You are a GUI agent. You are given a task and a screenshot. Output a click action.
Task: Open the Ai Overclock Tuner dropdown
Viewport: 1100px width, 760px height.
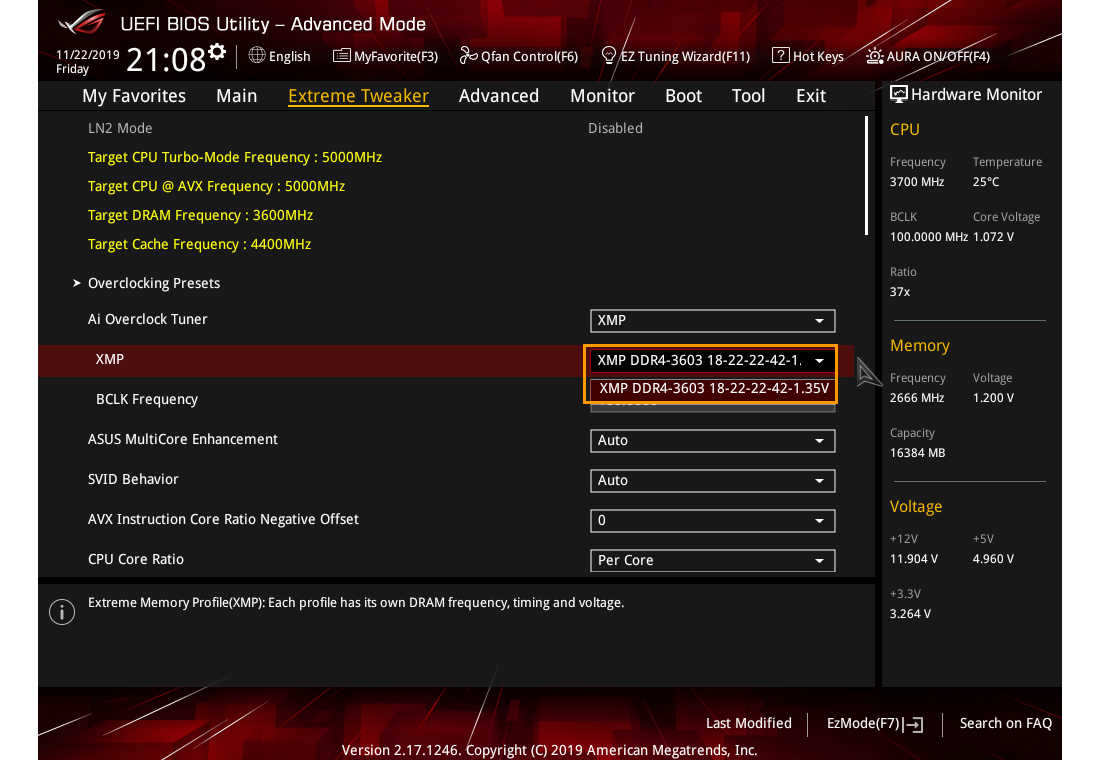click(x=713, y=321)
